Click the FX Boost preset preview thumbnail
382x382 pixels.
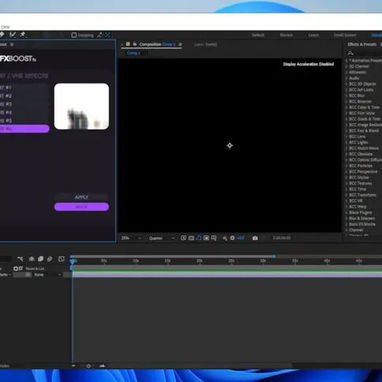tap(82, 106)
